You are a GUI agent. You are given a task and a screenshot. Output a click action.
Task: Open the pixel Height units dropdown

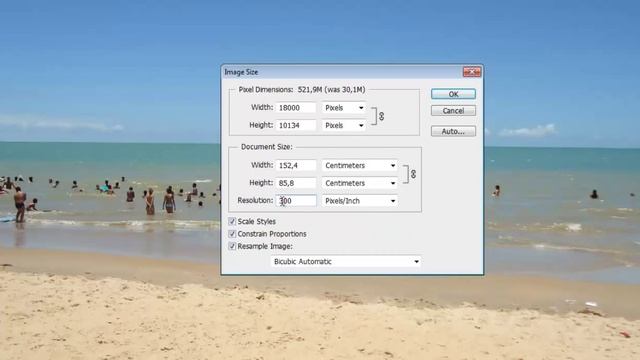tap(344, 125)
